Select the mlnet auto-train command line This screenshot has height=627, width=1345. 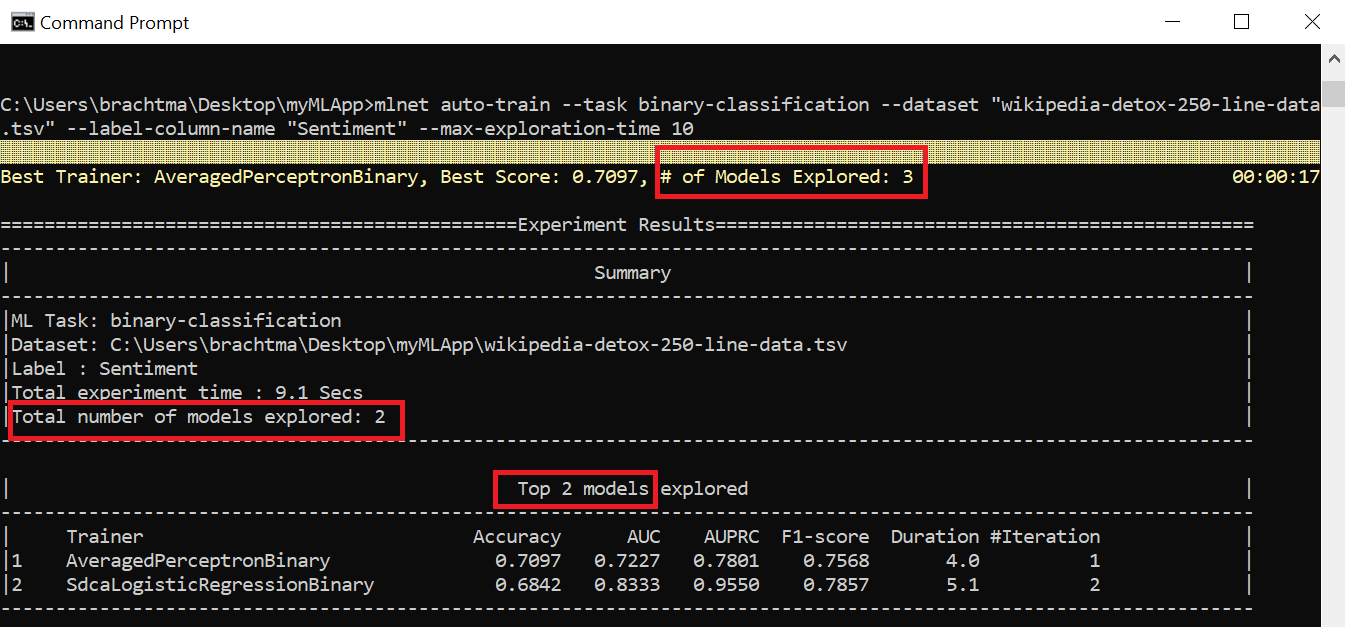coord(600,104)
